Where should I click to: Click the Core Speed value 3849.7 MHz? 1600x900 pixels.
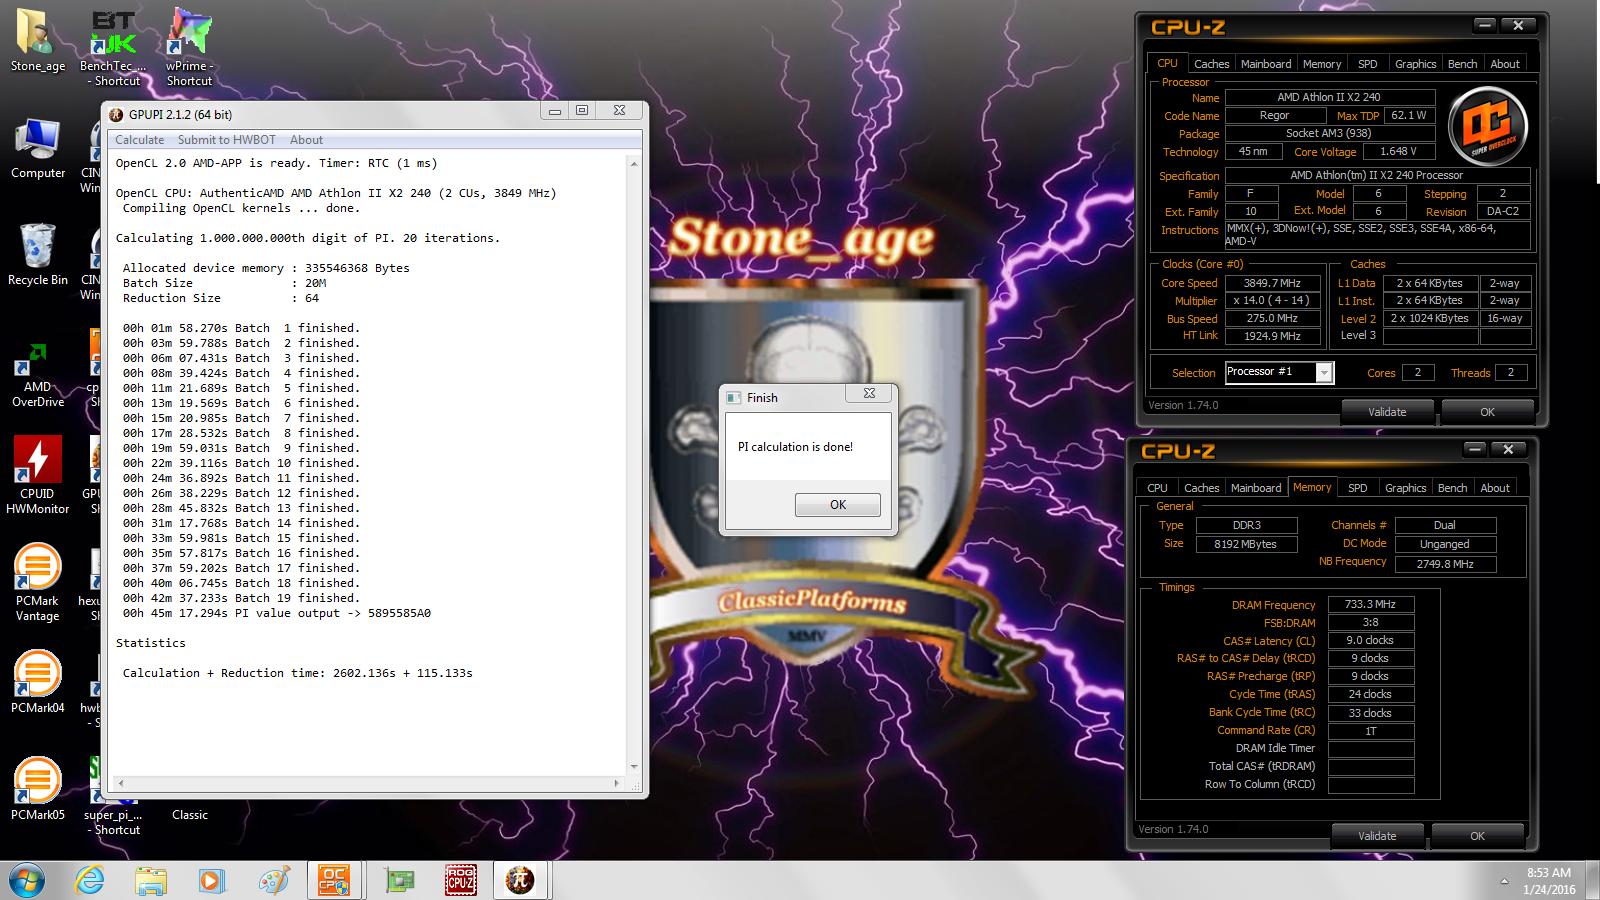pos(1272,283)
